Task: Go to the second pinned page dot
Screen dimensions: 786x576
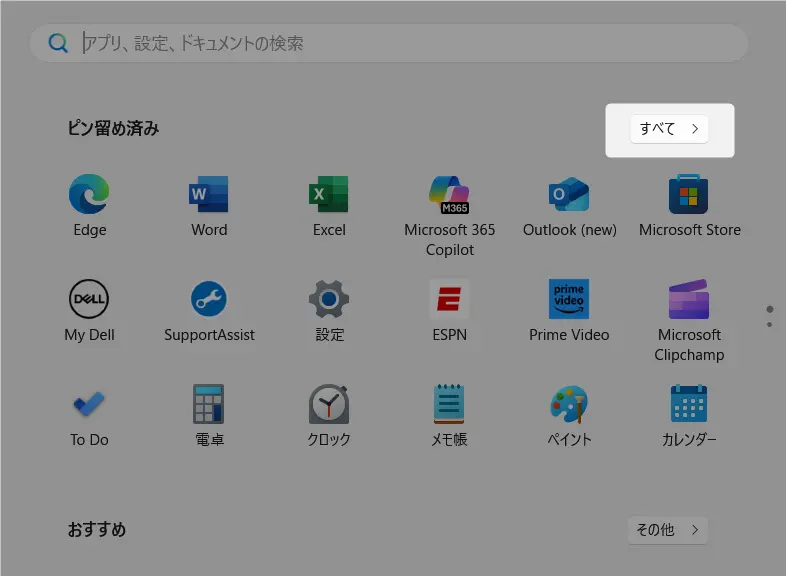Action: coord(769,325)
